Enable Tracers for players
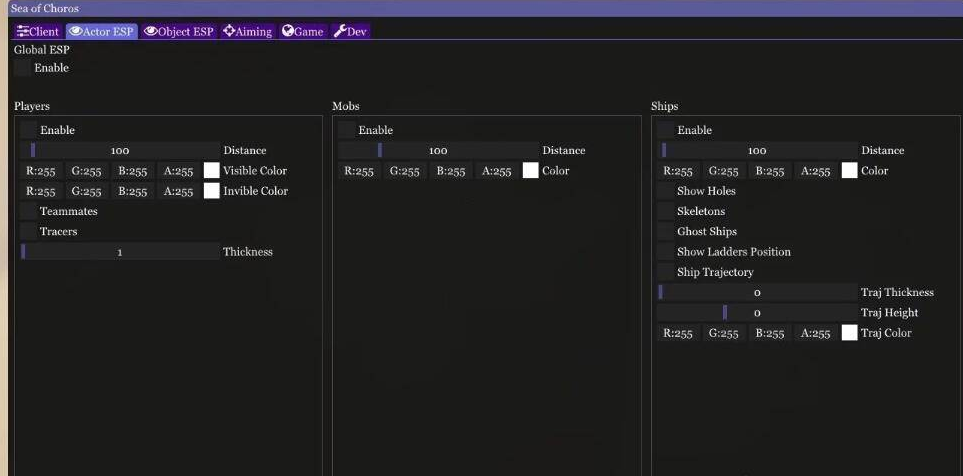Screen dimensions: 963x476 (28, 232)
